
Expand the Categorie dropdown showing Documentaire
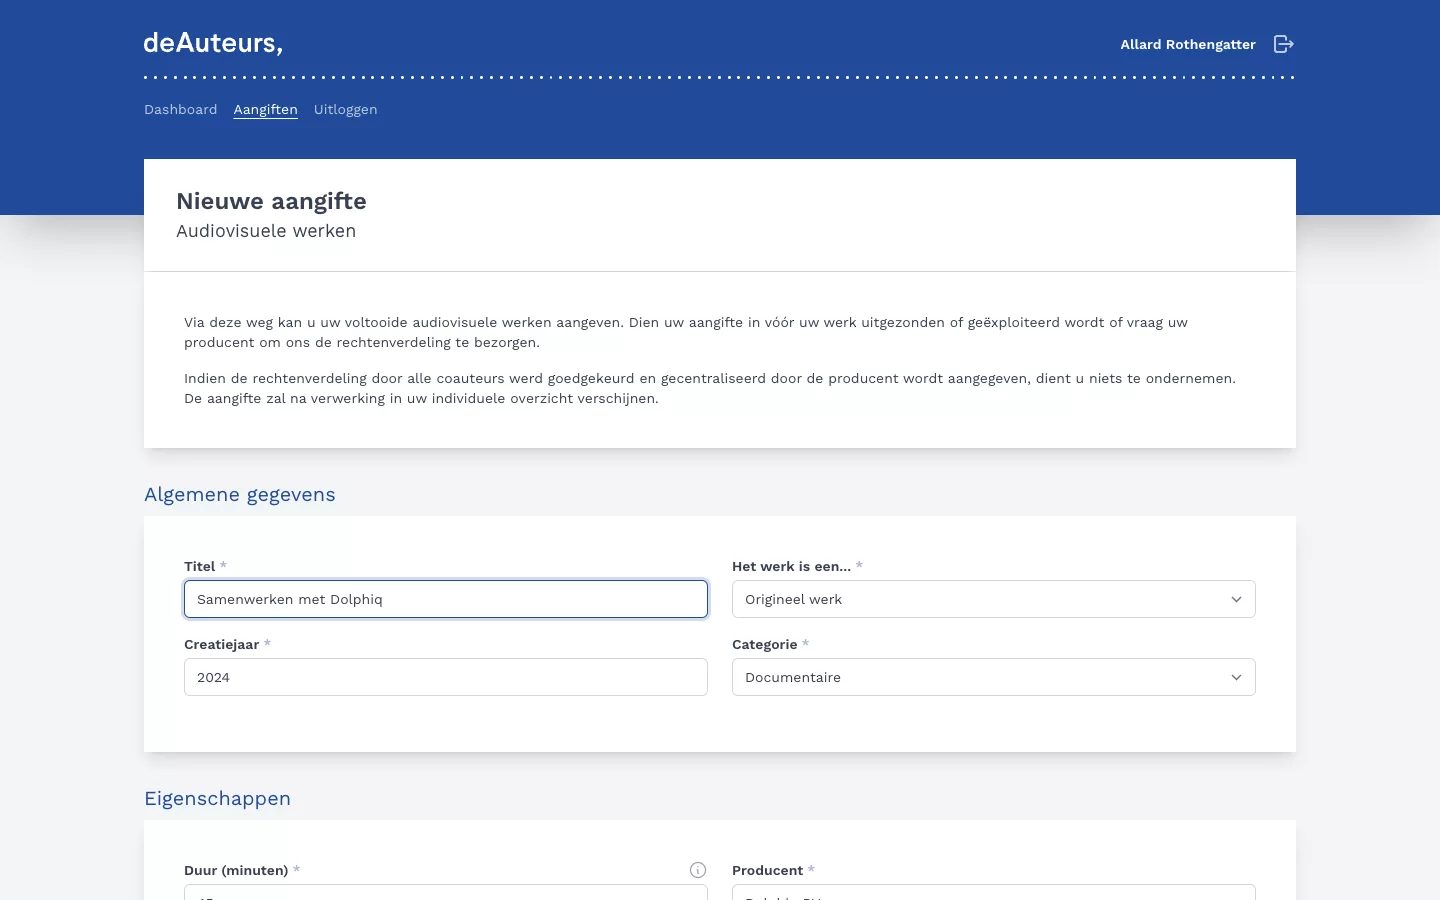(993, 677)
